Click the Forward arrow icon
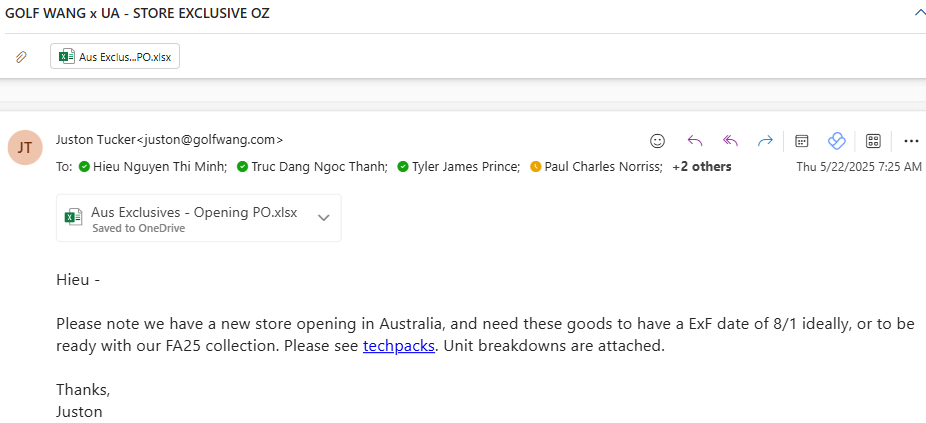Screen dimensions: 926x423 click(x=765, y=141)
